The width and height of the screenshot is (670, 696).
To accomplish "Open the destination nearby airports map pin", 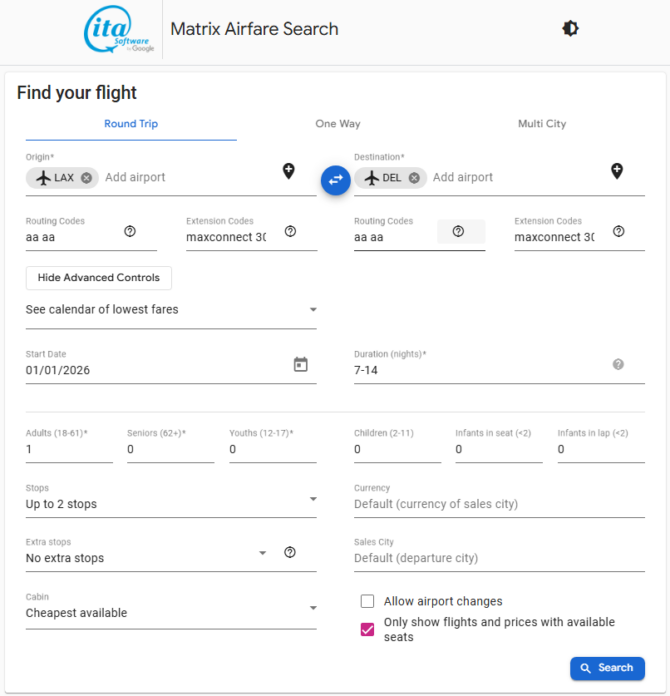I will click(x=617, y=171).
